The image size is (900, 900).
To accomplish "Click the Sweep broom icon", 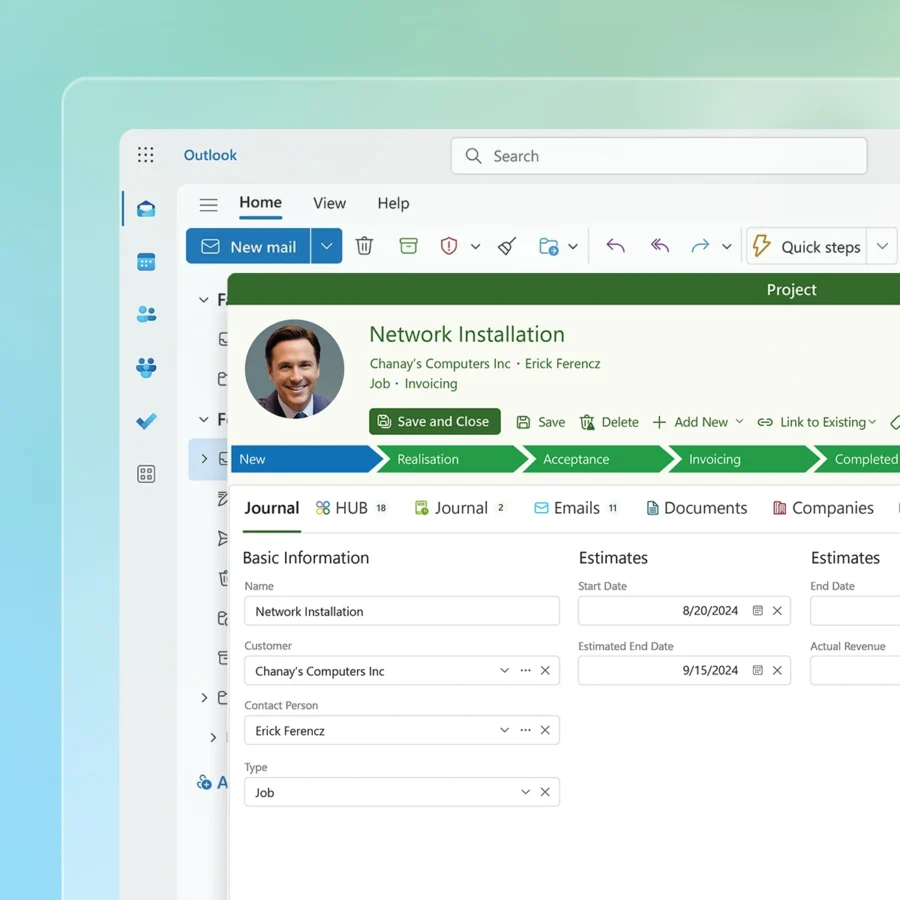I will coord(507,246).
